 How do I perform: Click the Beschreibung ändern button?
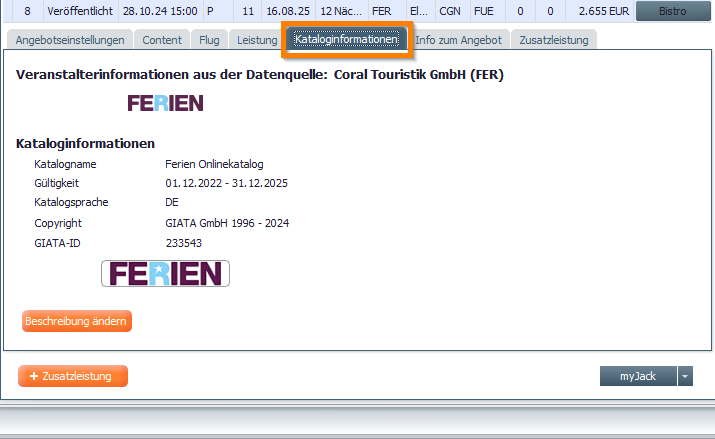coord(77,321)
